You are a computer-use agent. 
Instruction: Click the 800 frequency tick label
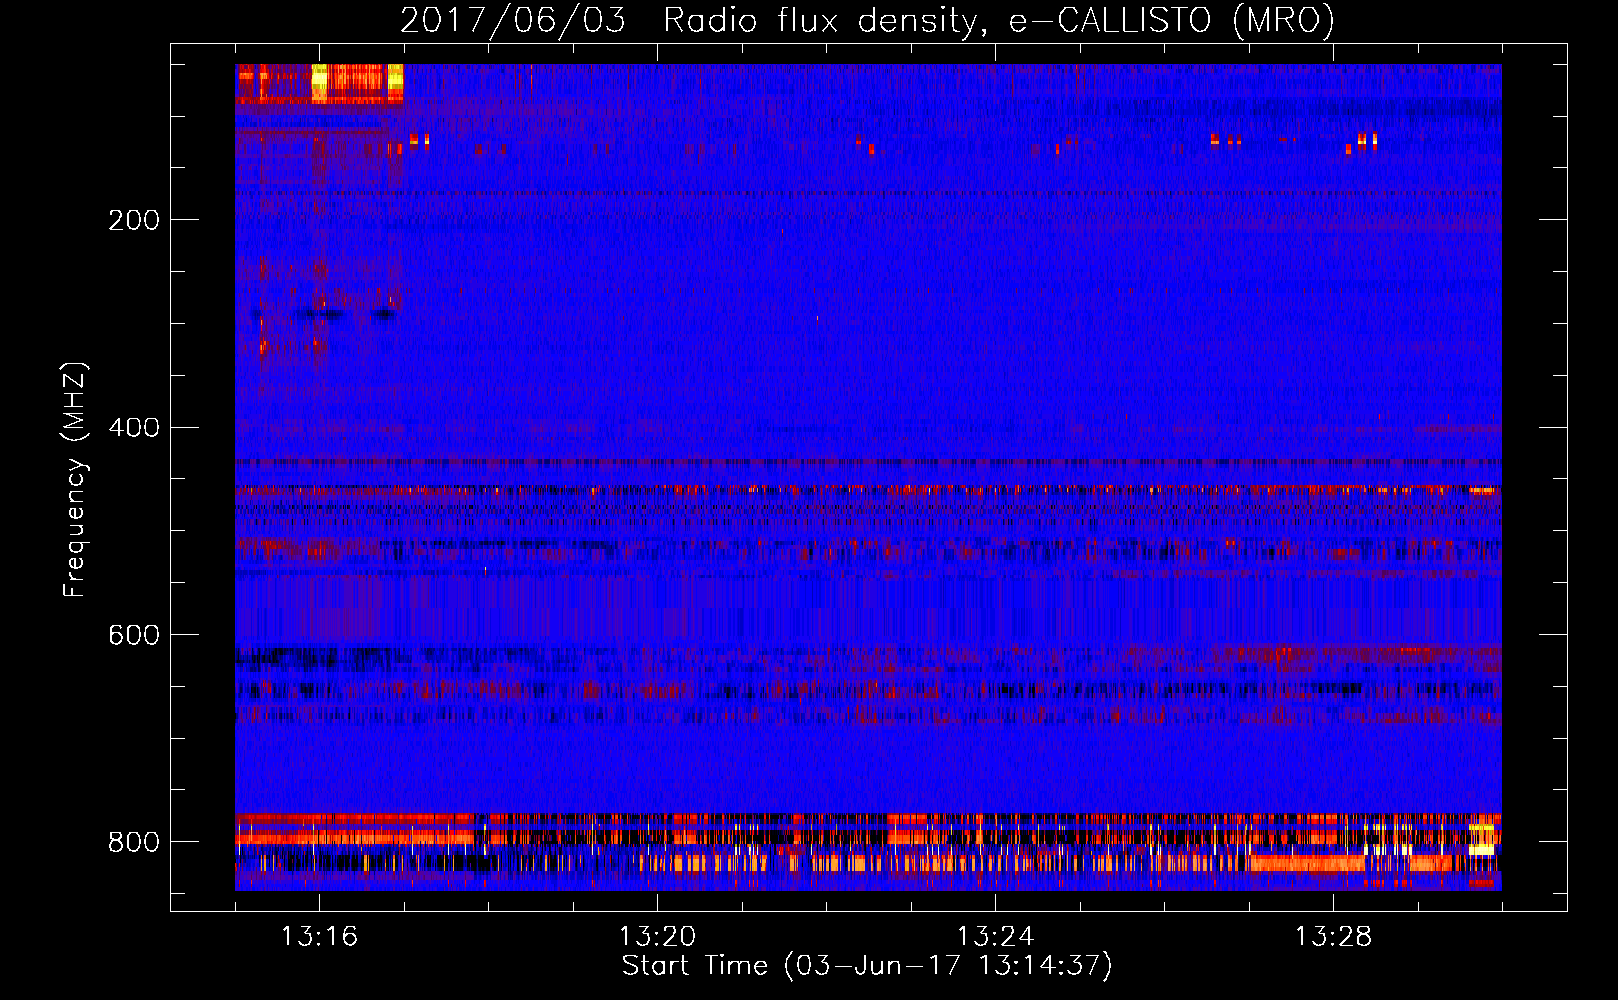tap(134, 842)
